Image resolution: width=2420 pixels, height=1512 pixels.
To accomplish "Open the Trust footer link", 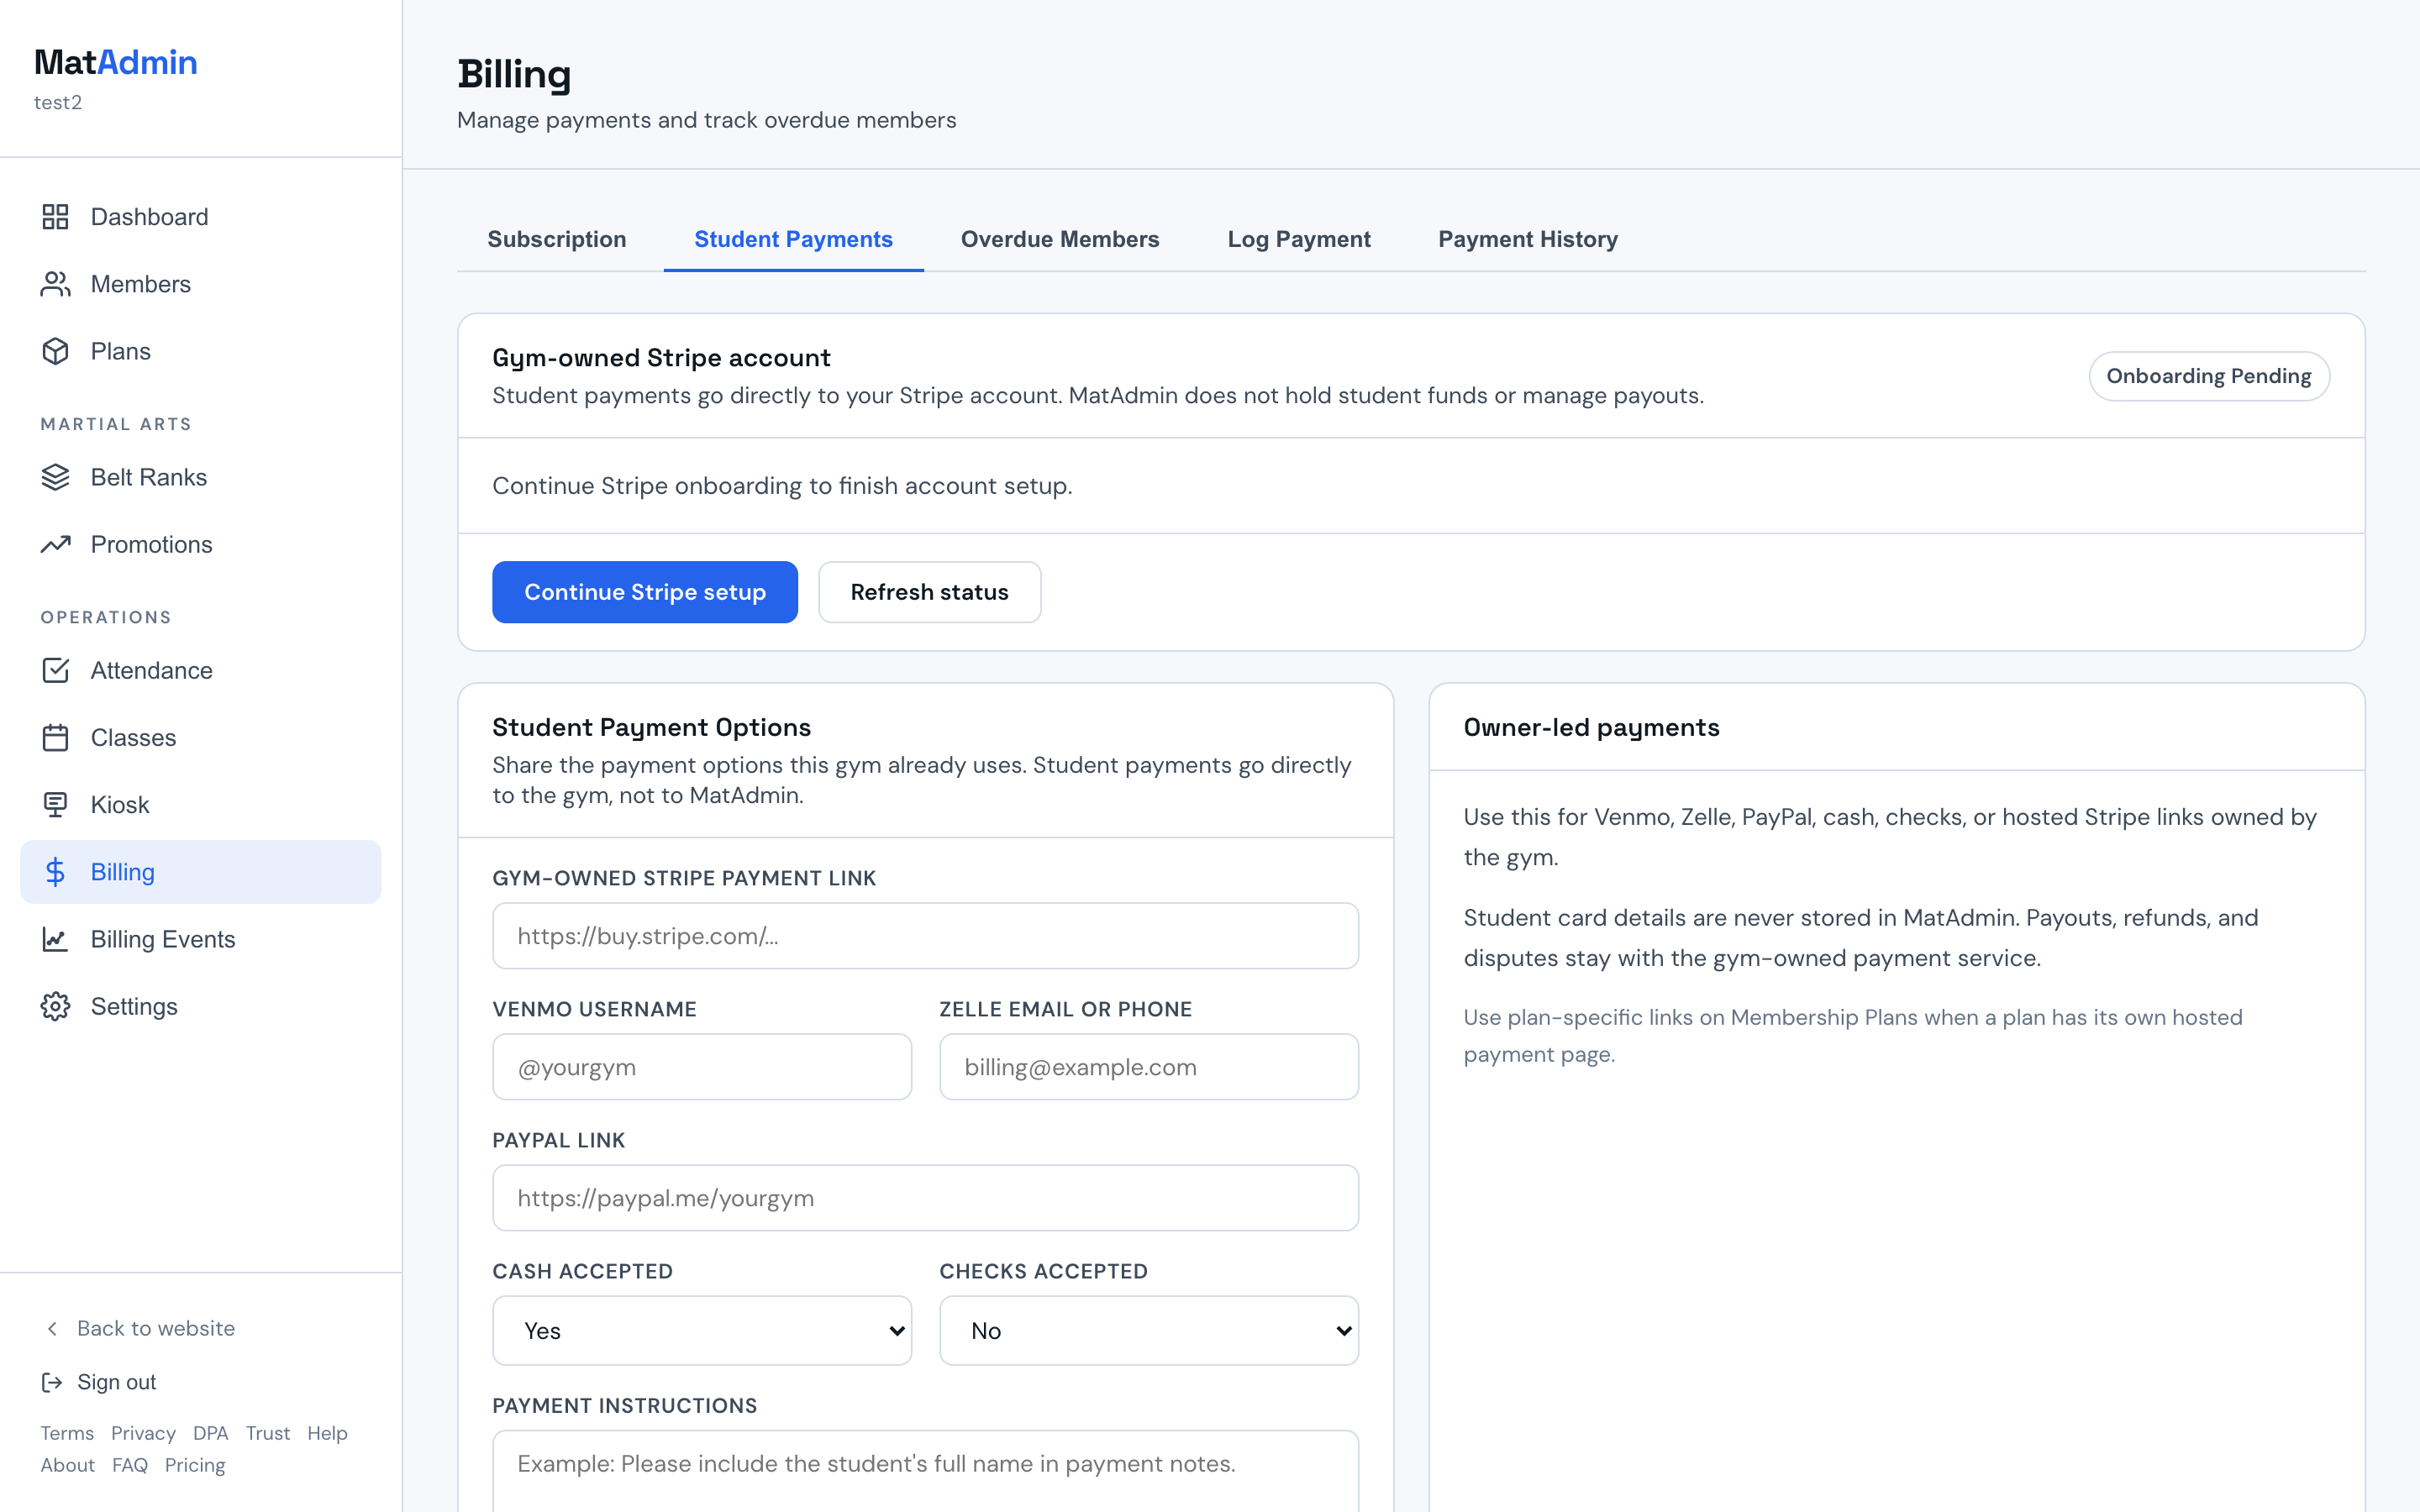I will (x=268, y=1433).
